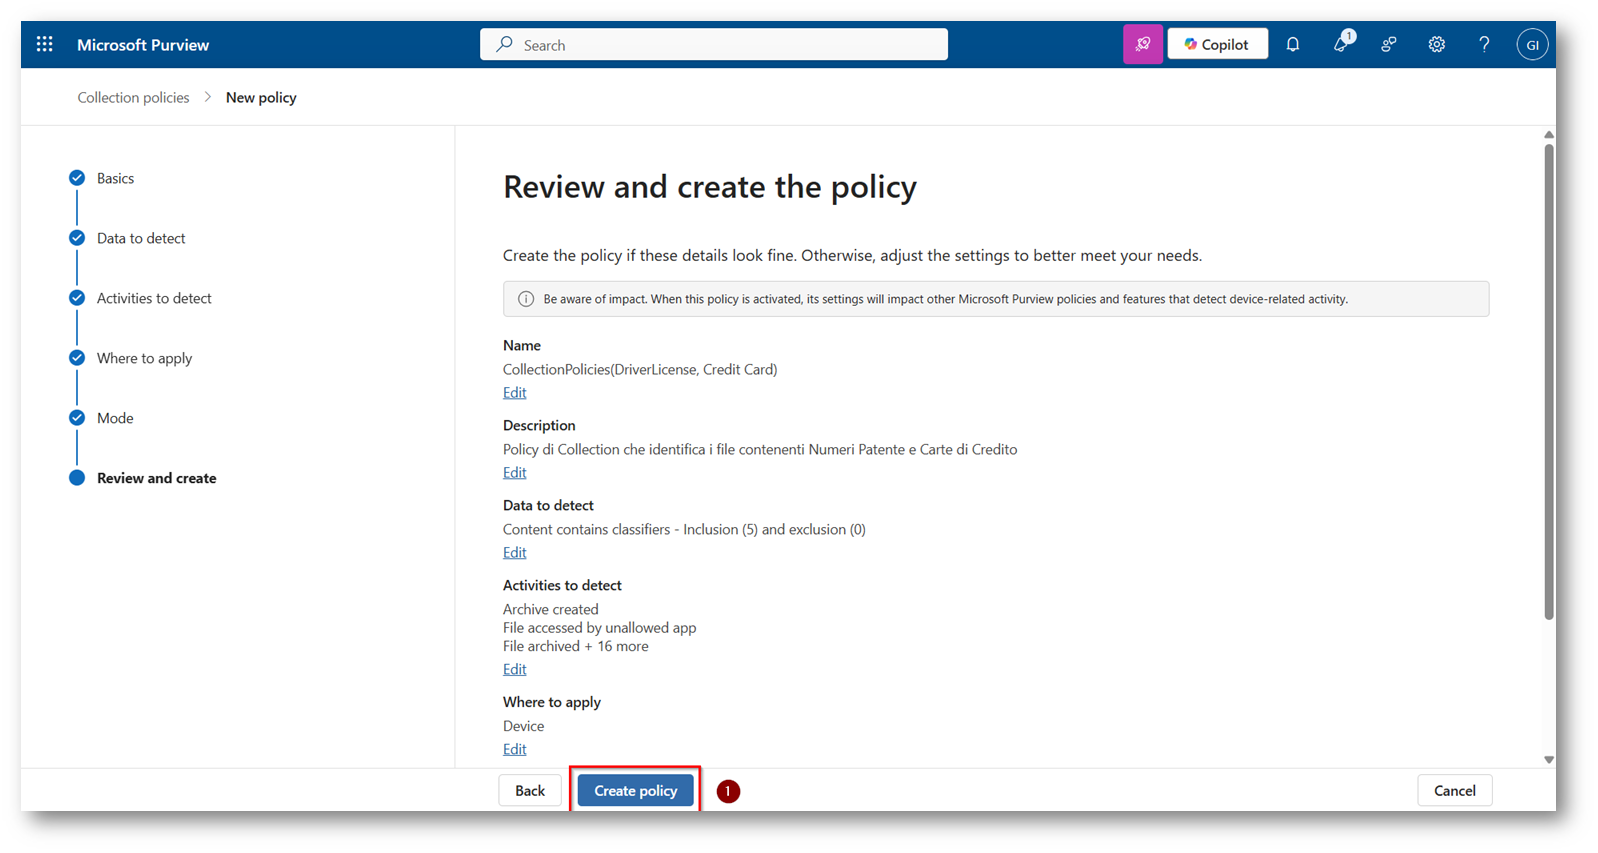Click the magnifier icon in Search
This screenshot has width=1598, height=853.
coord(505,44)
